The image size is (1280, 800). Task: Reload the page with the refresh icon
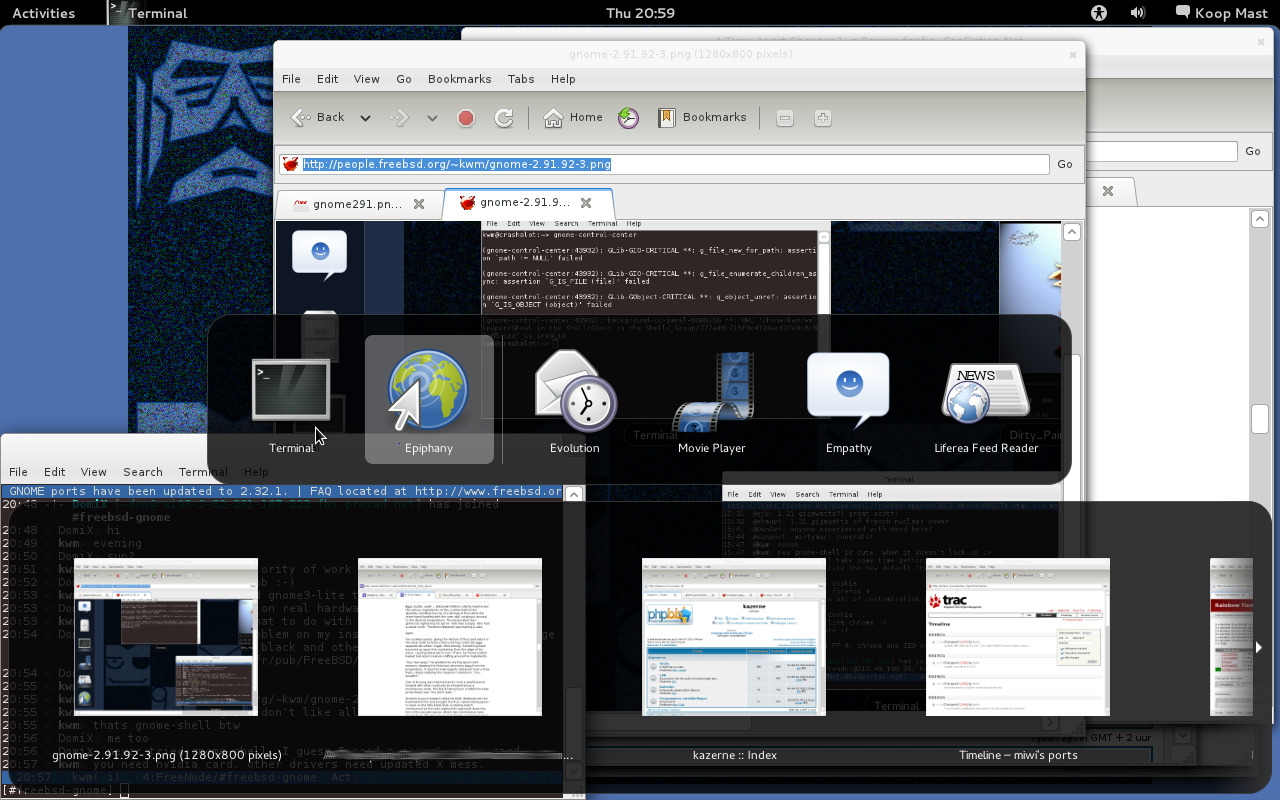(x=504, y=118)
